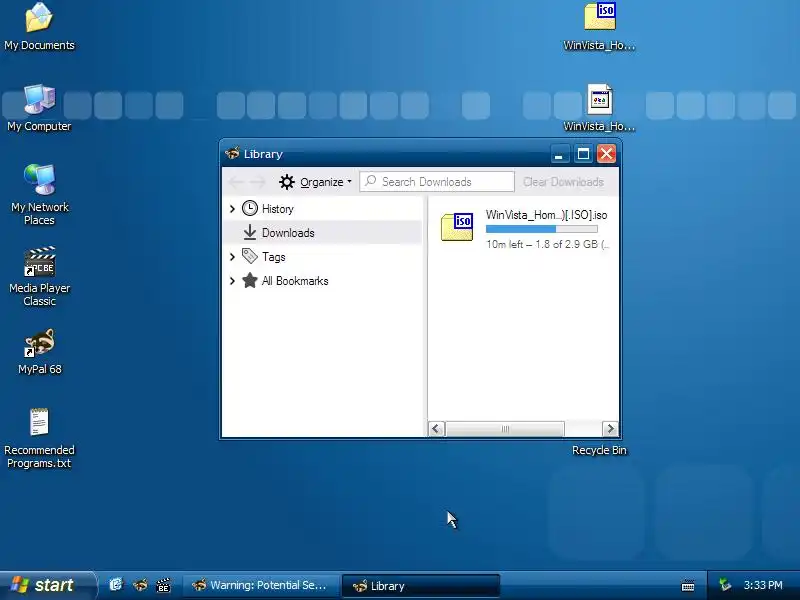Expand the All Bookmarks tree node
The width and height of the screenshot is (800, 600).
[x=232, y=281]
